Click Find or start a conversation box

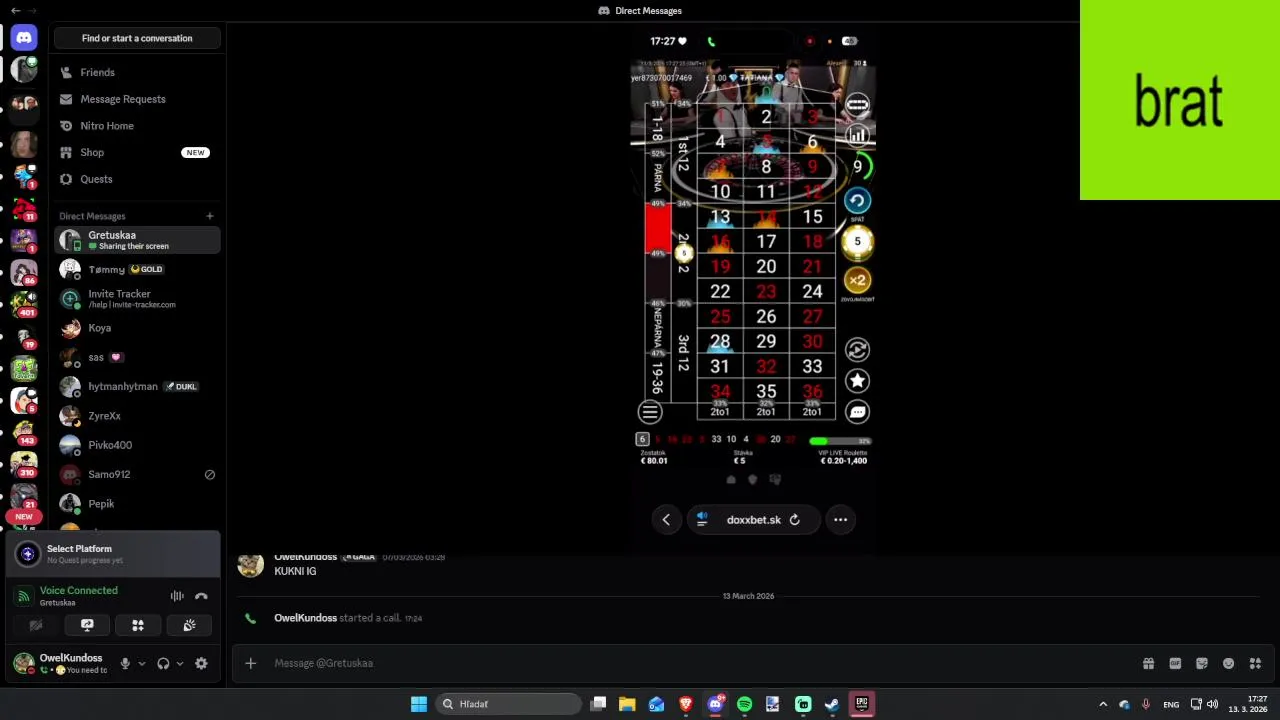pos(137,38)
